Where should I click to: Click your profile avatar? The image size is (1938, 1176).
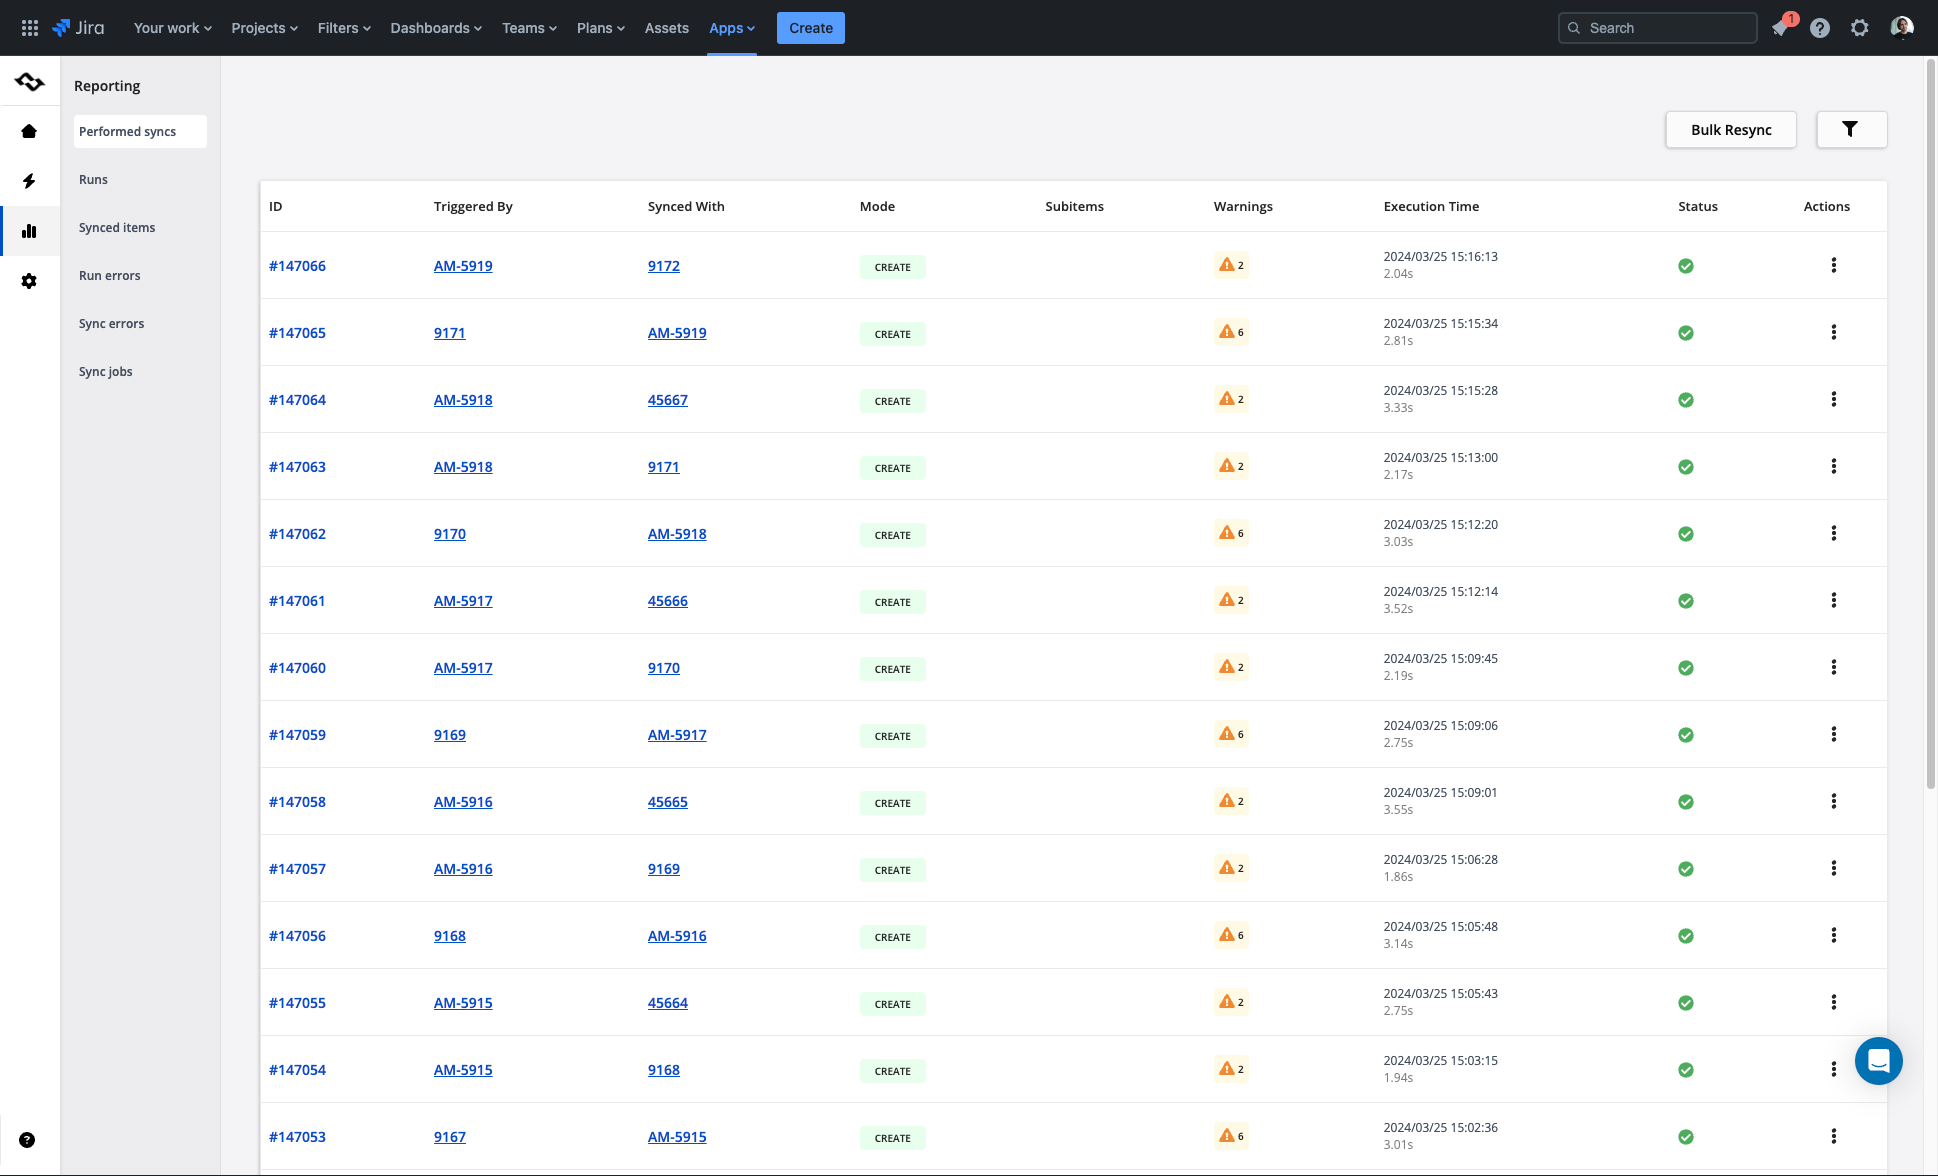(1903, 28)
